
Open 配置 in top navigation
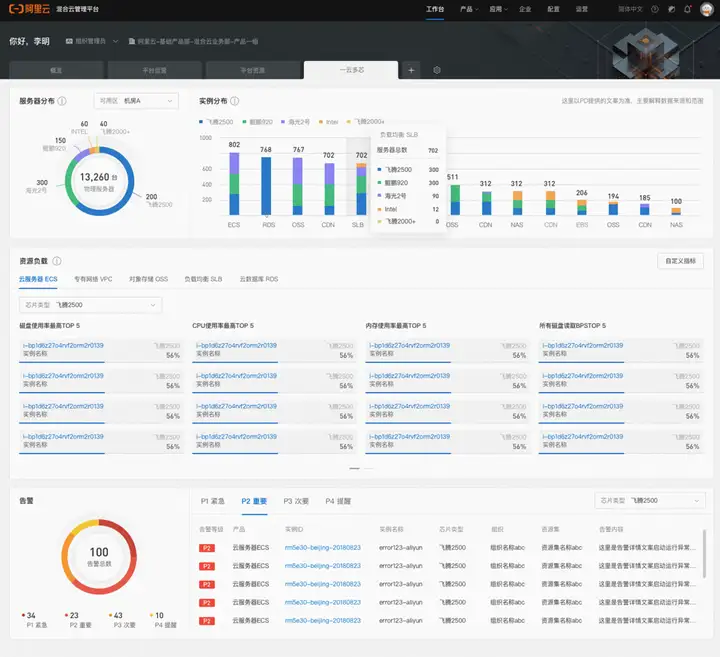point(553,9)
